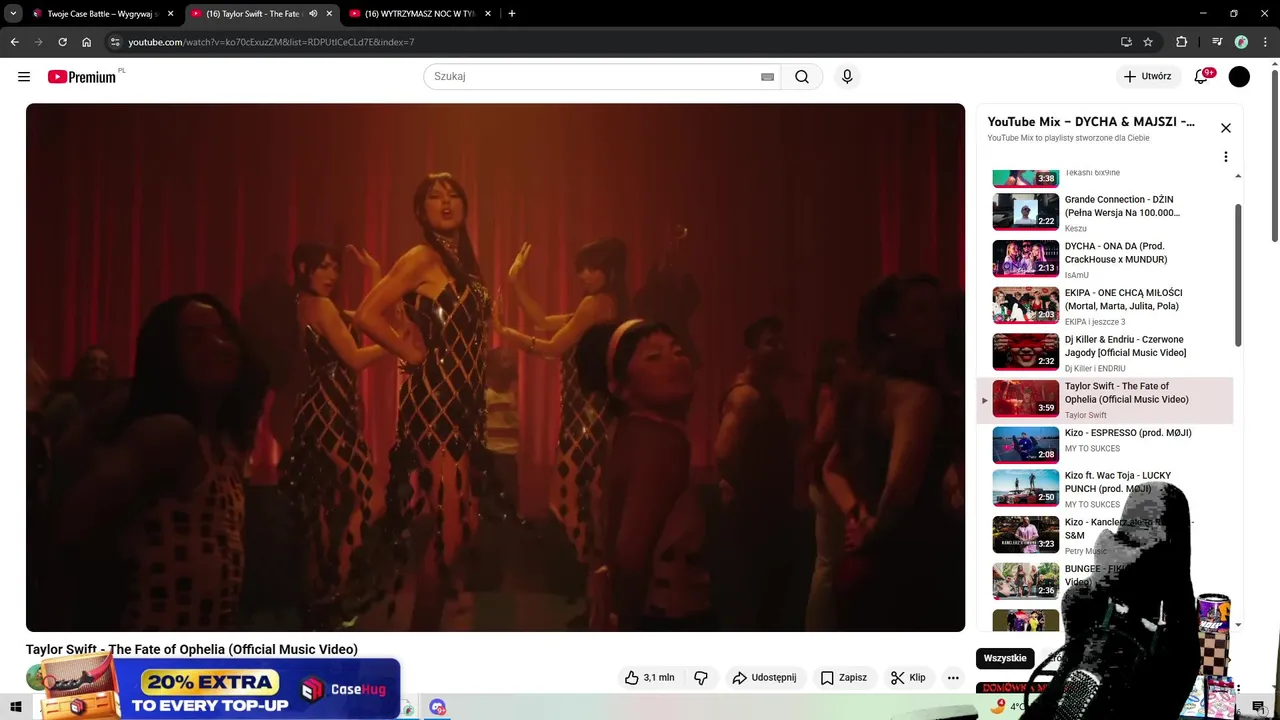Screen dimensions: 1280x720
Task: Click the youtube.com address bar URL
Action: (271, 42)
